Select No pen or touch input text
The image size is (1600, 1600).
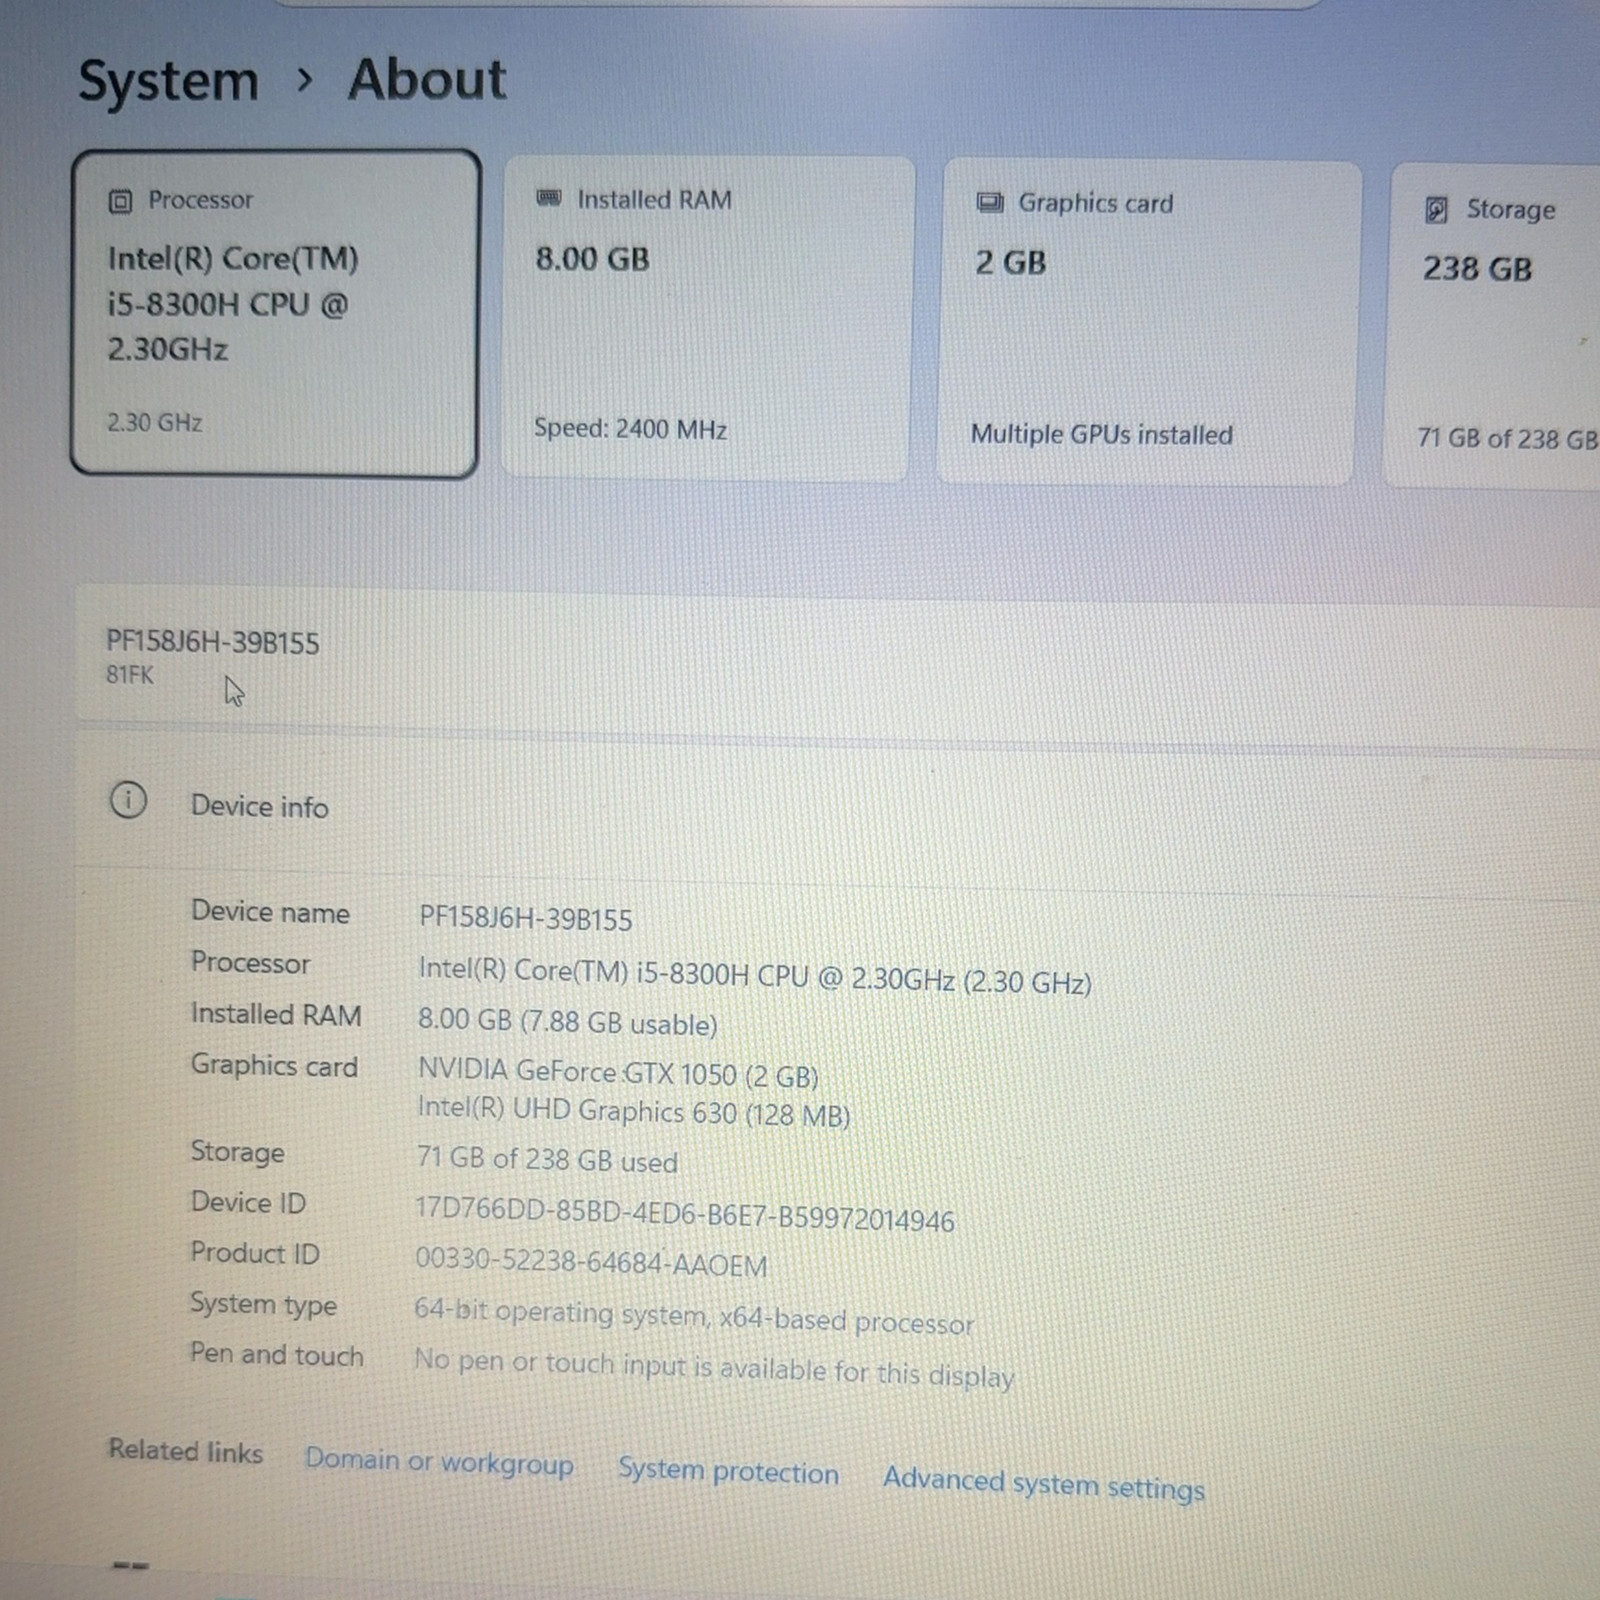coord(714,1368)
